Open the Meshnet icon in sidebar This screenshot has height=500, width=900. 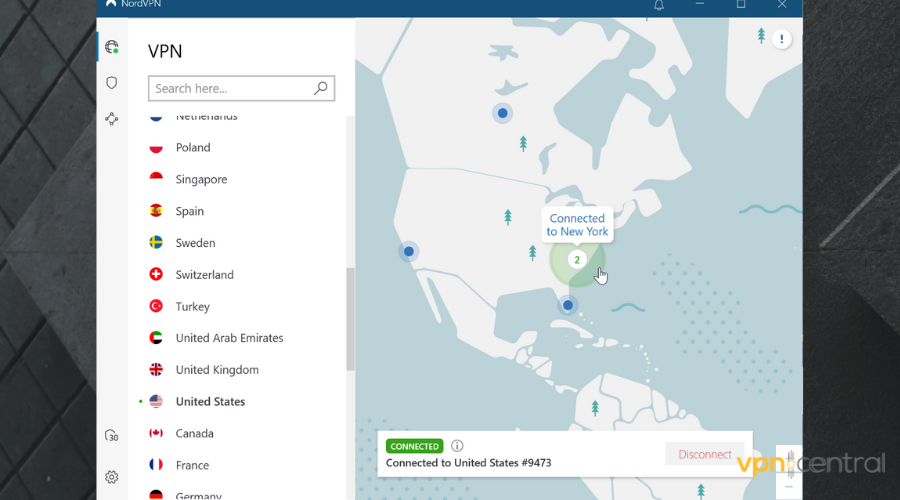pos(111,119)
